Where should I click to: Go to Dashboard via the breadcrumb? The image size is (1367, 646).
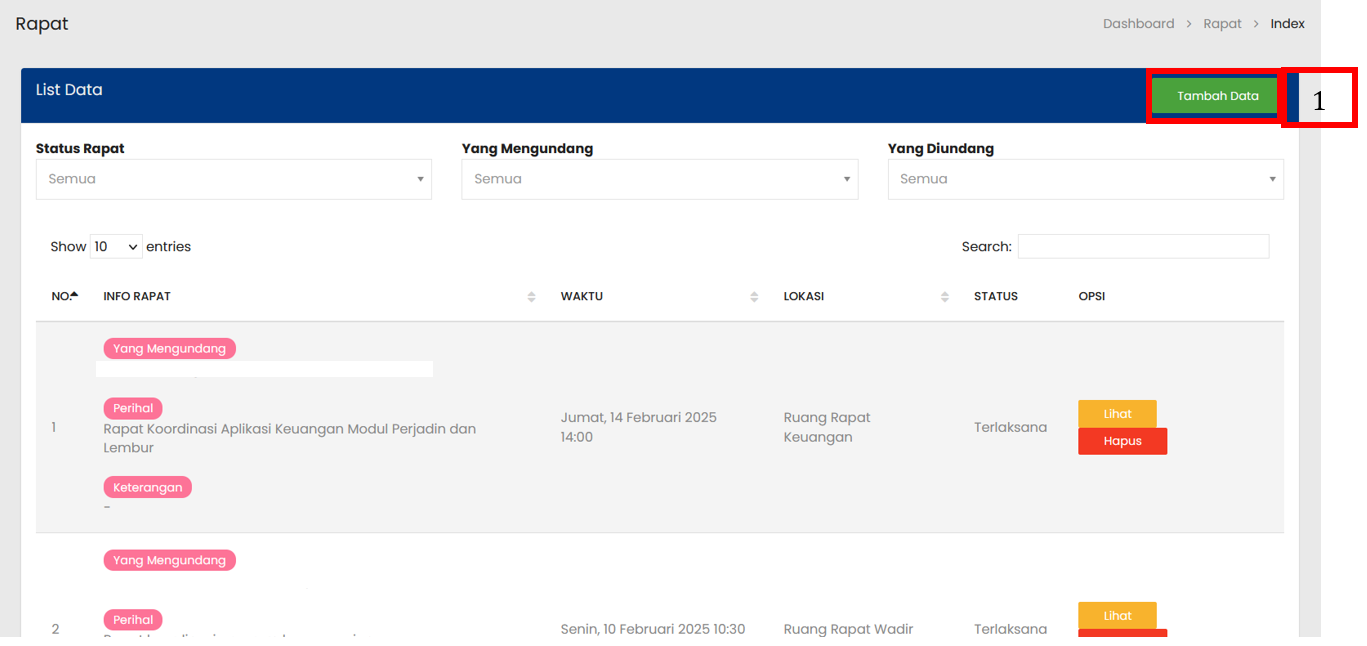click(1138, 24)
